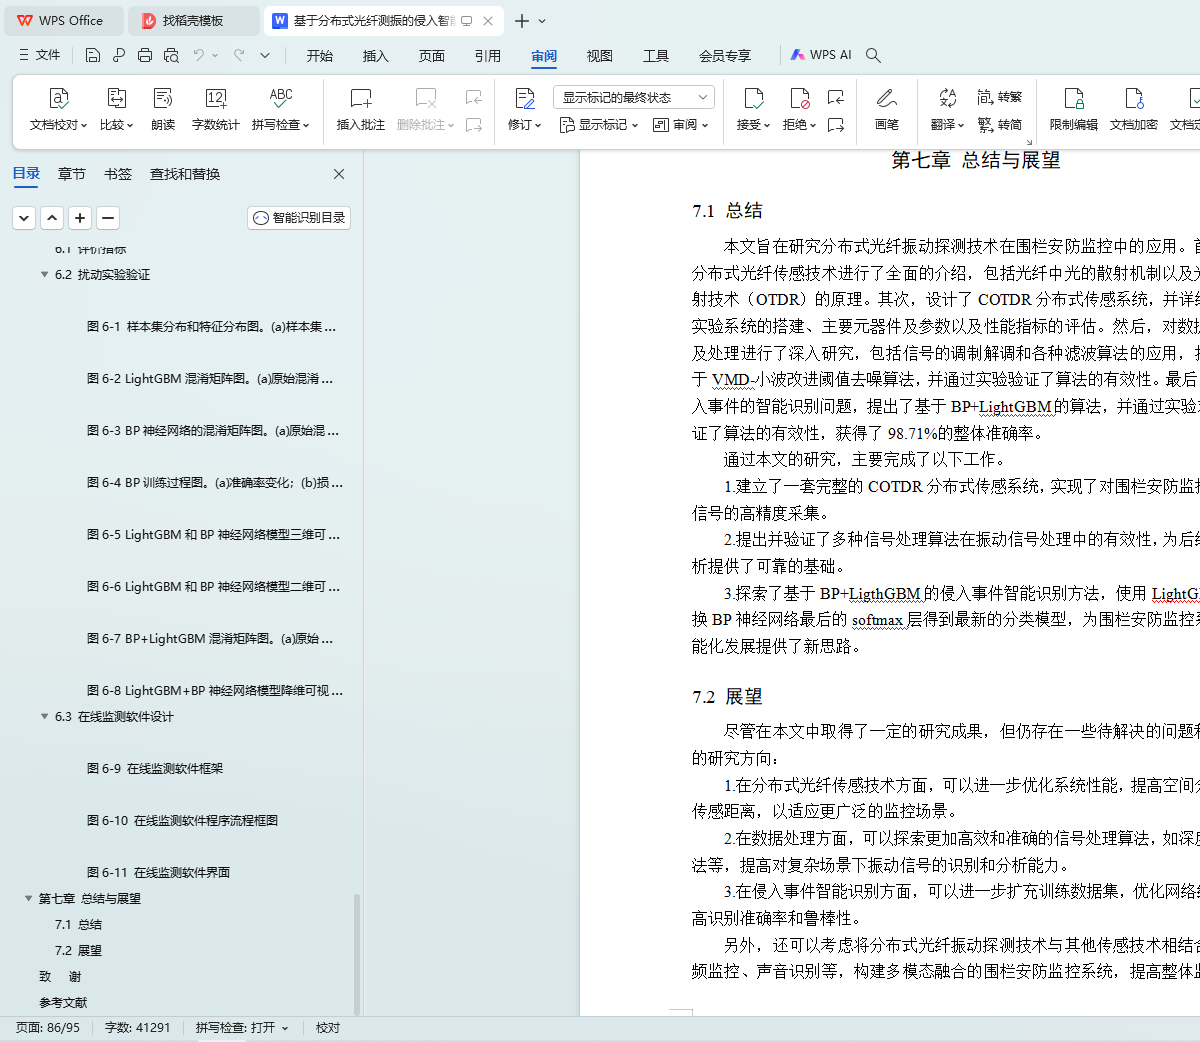Switch to the 开始 ribbon tab
Viewport: 1200px width, 1042px height.
click(320, 56)
